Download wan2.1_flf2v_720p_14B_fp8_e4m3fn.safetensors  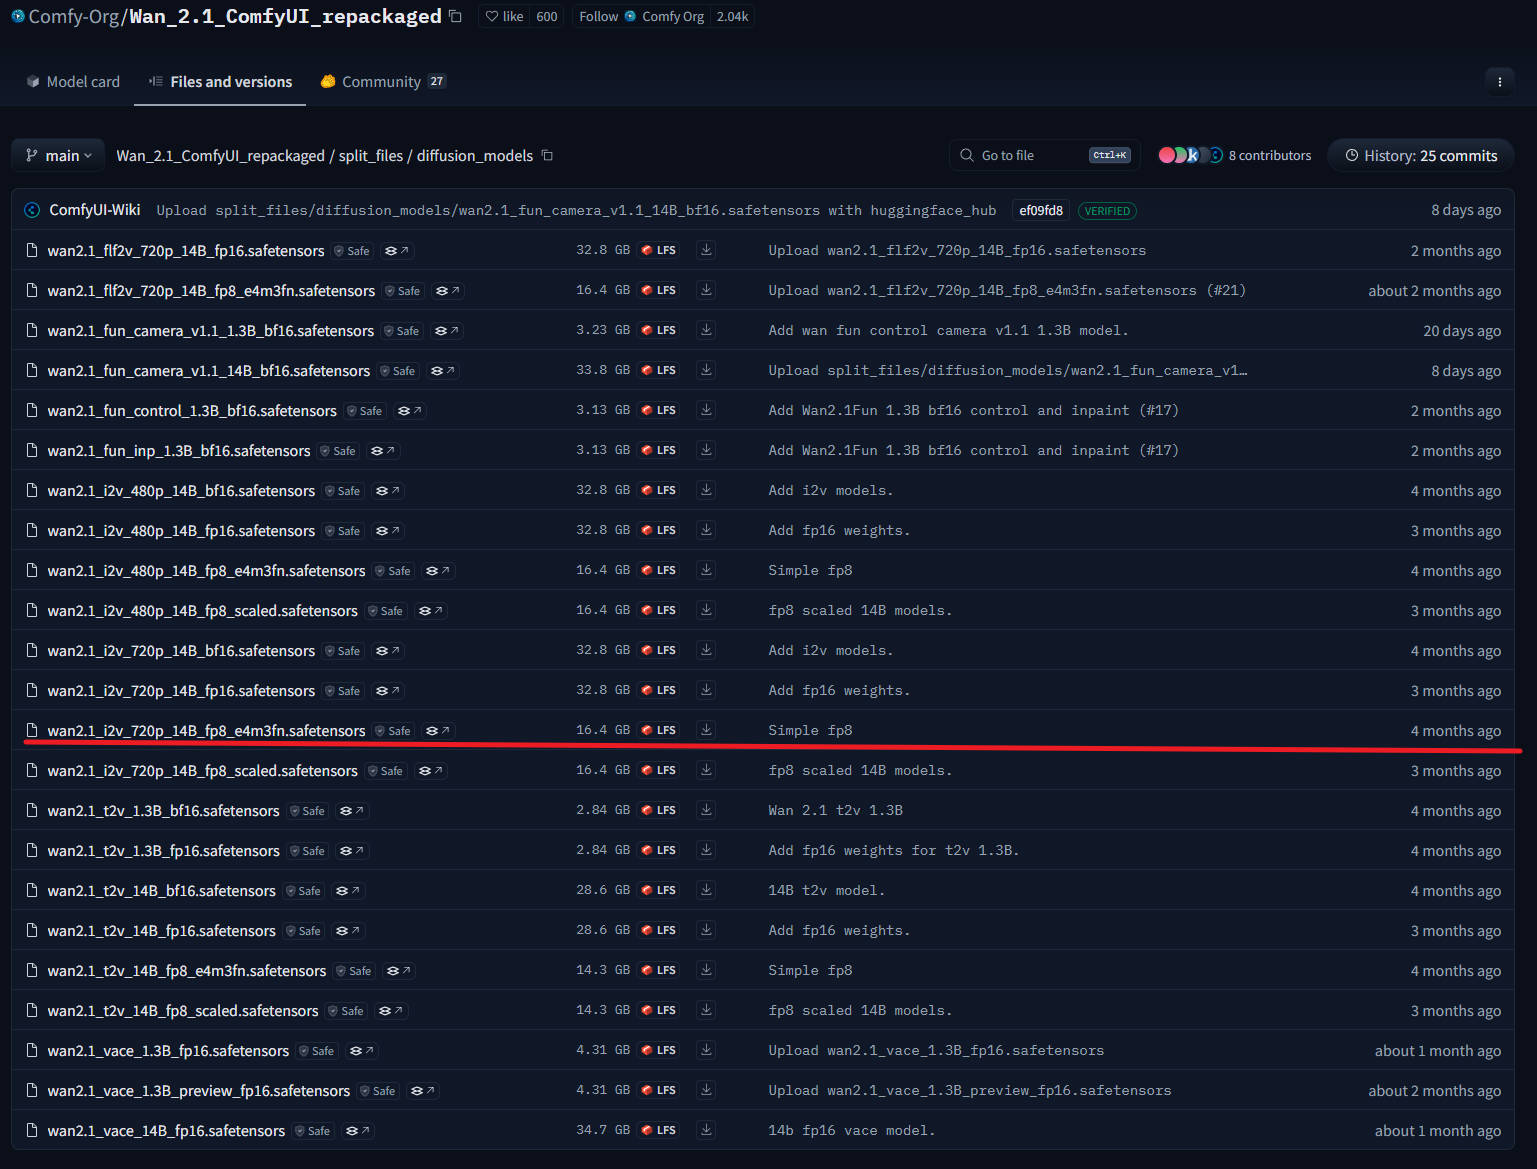point(706,290)
